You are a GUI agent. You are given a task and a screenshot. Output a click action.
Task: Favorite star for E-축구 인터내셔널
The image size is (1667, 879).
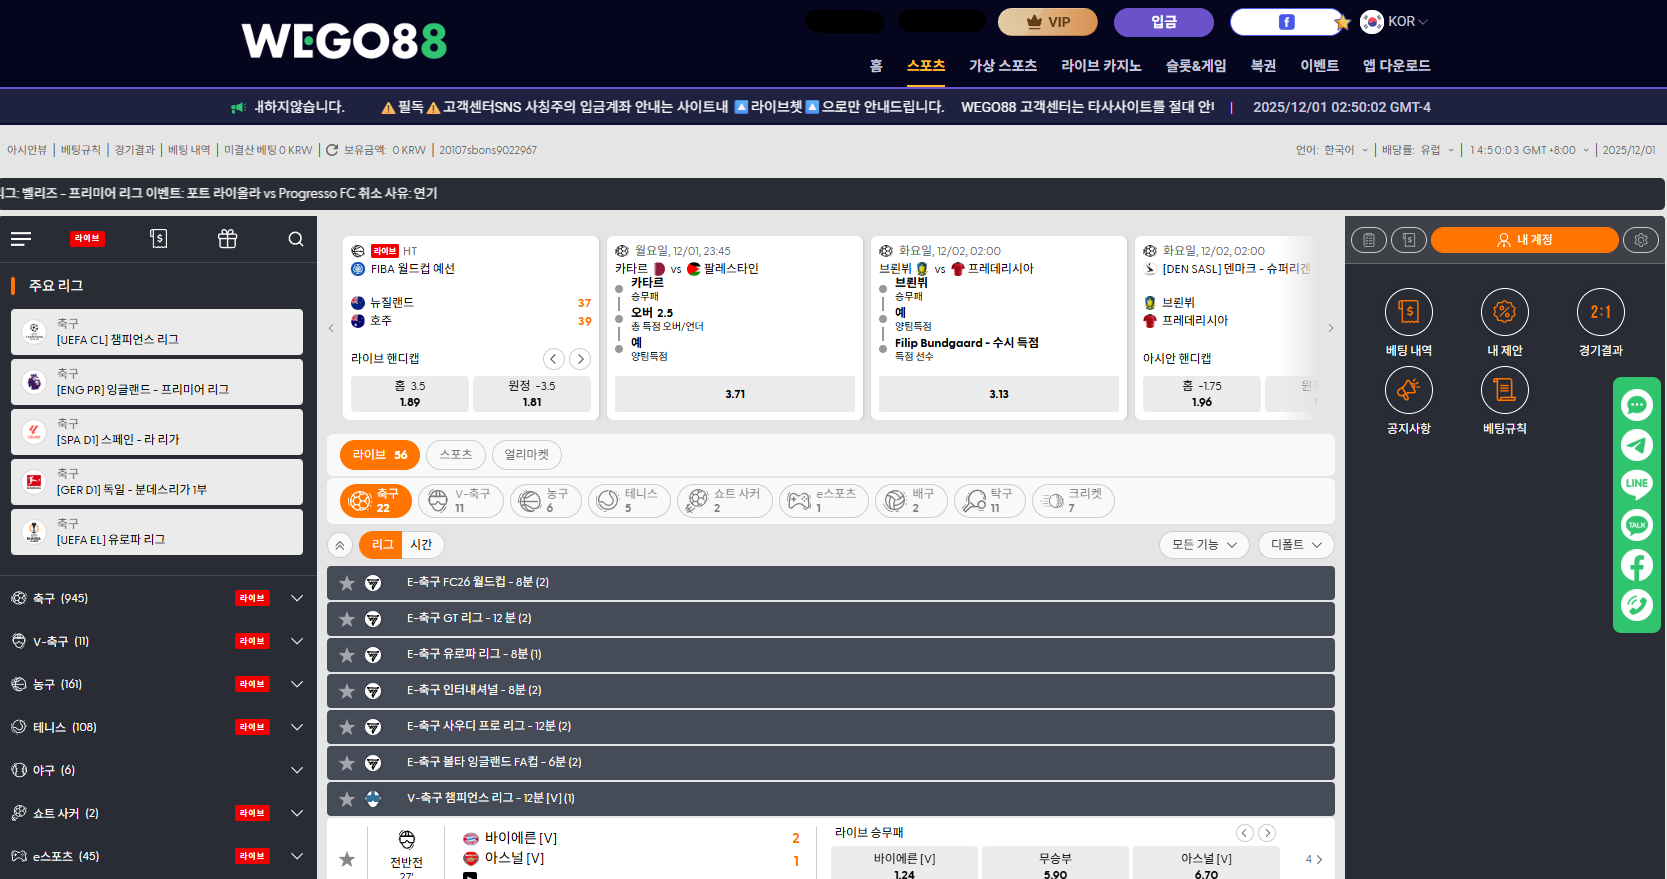347,691
